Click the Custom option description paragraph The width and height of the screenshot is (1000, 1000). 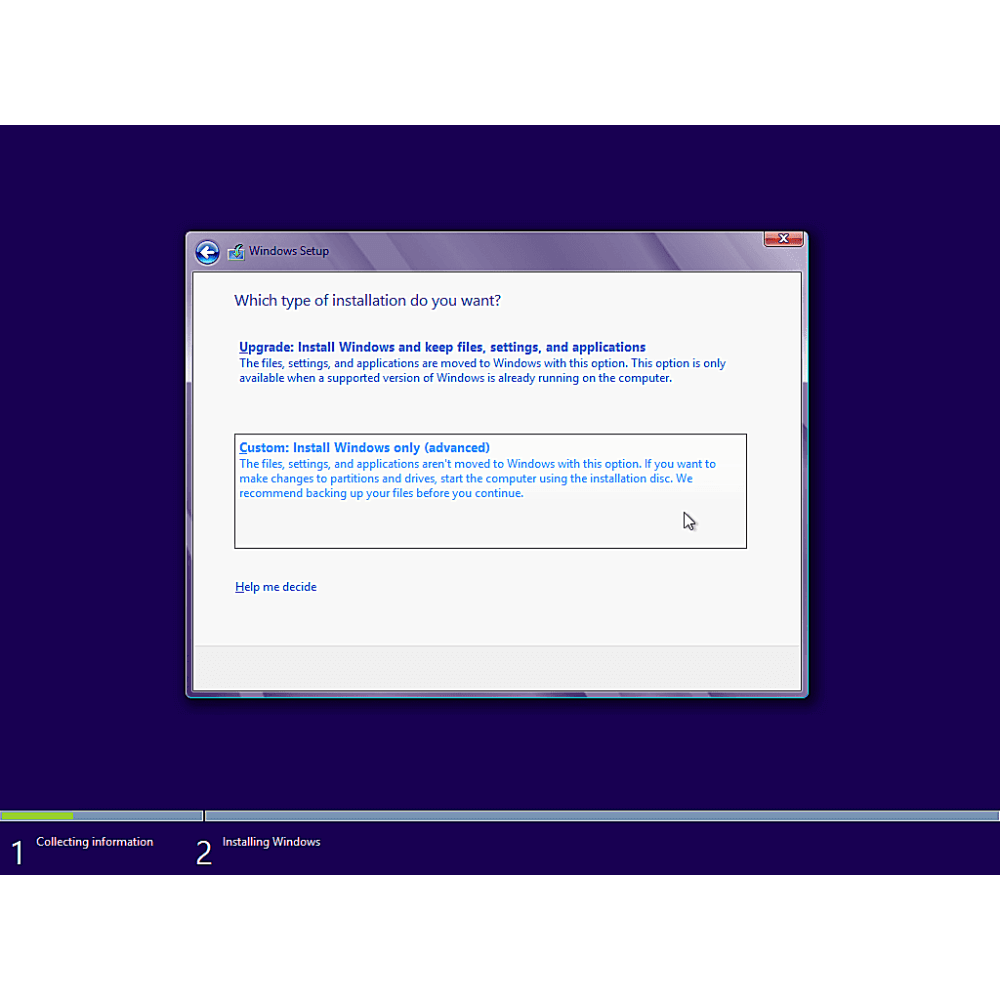point(477,479)
